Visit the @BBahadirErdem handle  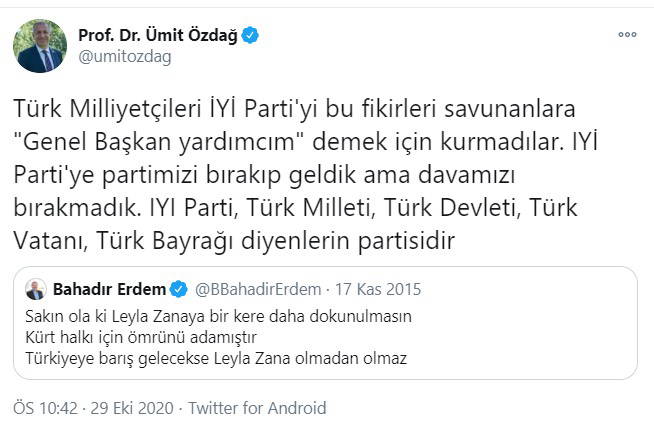click(x=258, y=290)
